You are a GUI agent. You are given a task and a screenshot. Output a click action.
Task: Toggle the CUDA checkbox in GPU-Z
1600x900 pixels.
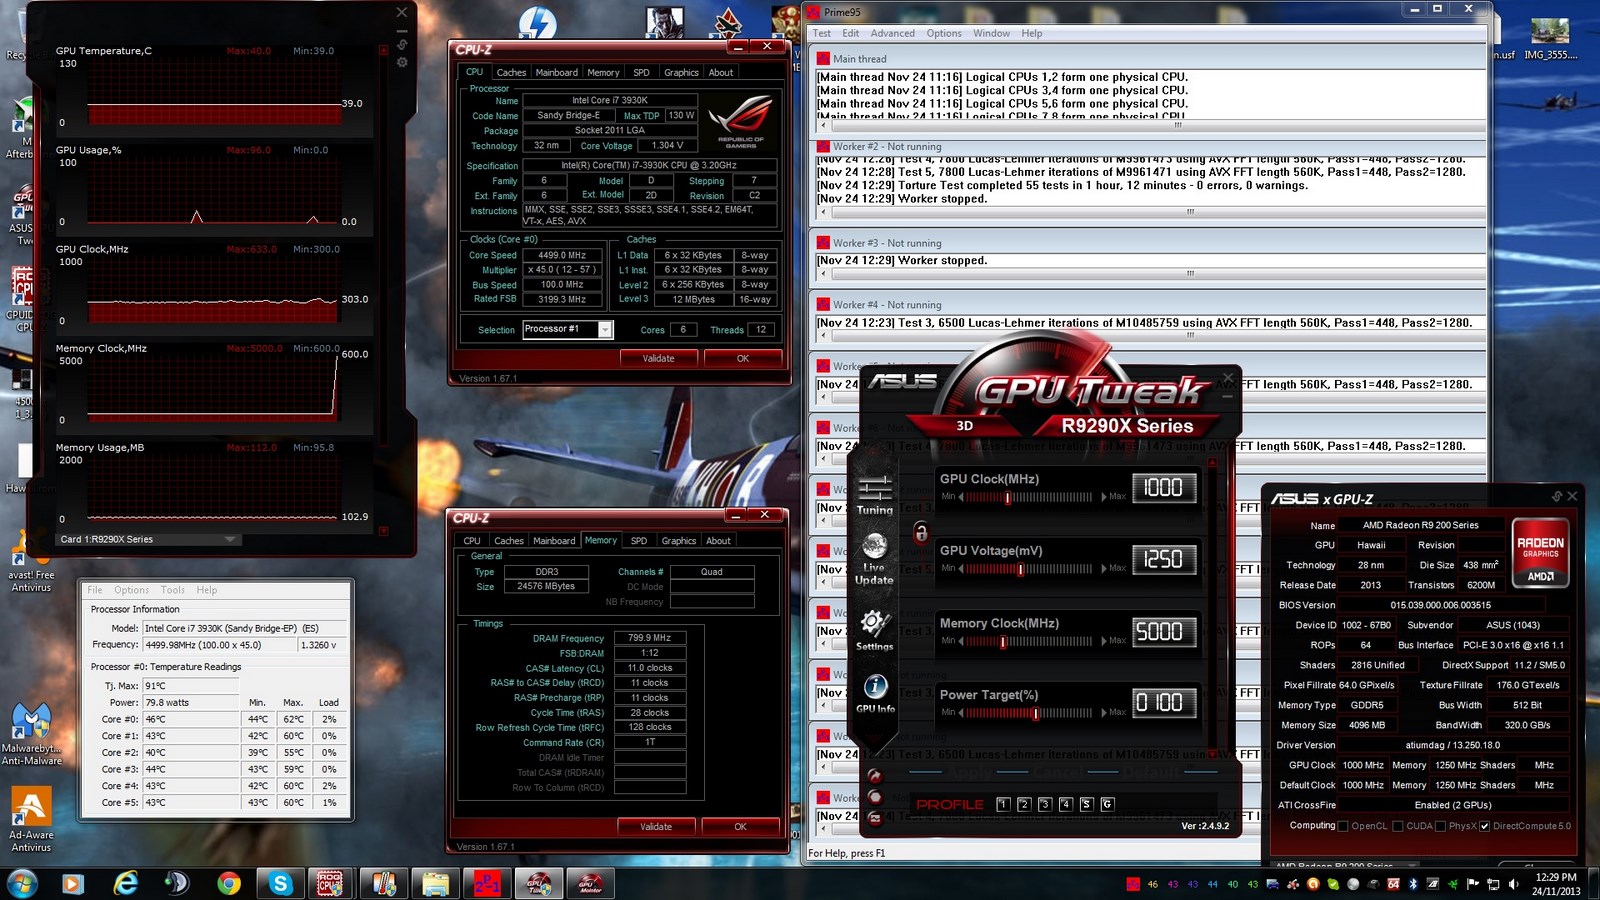pyautogui.click(x=1397, y=826)
